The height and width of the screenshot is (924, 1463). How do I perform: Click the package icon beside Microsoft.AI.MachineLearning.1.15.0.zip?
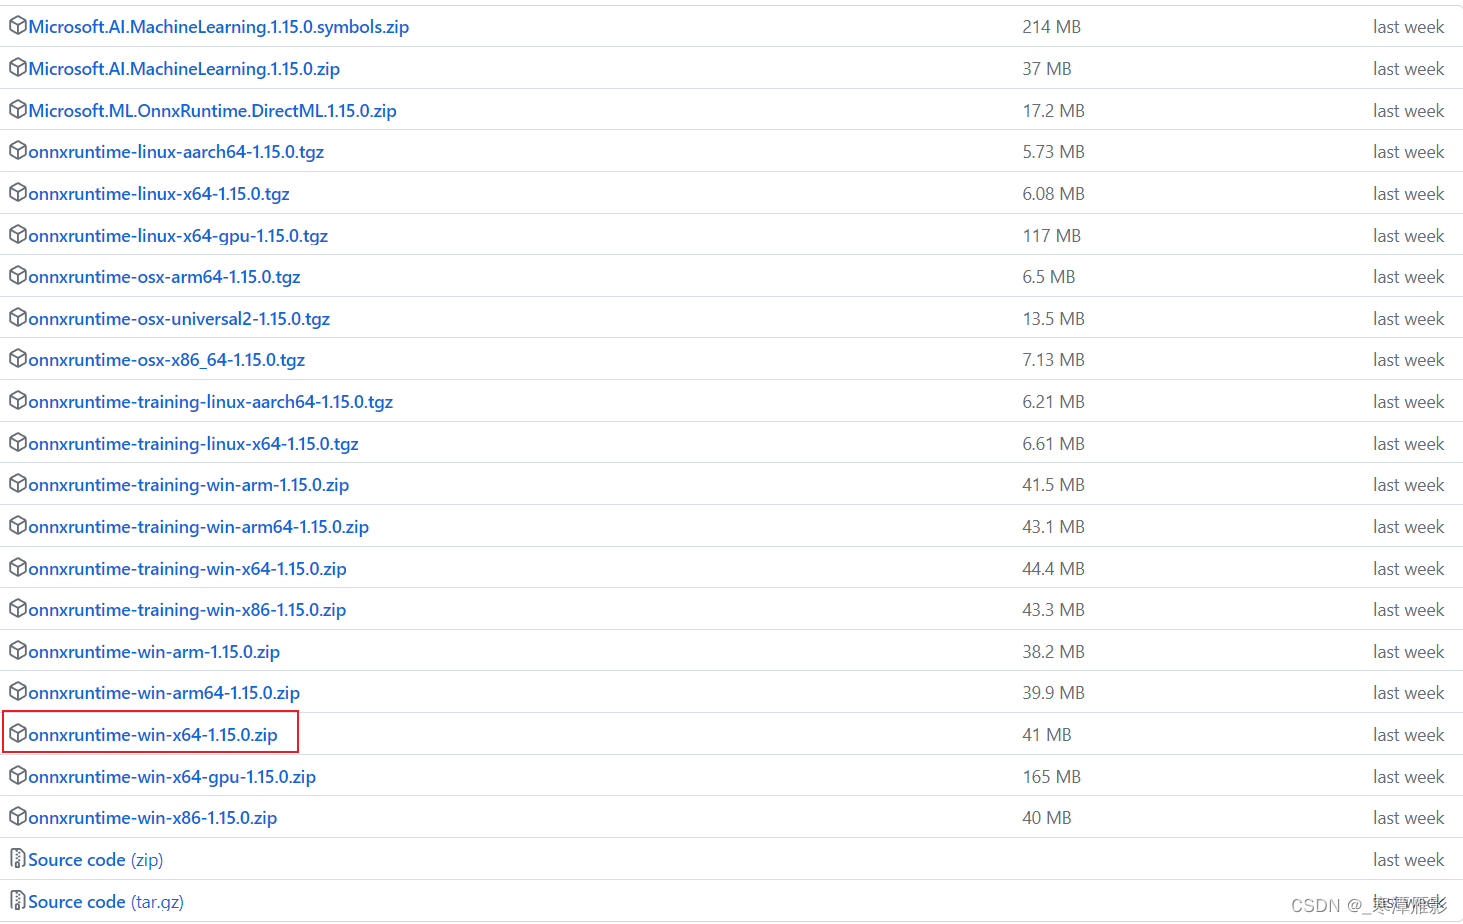(x=18, y=67)
